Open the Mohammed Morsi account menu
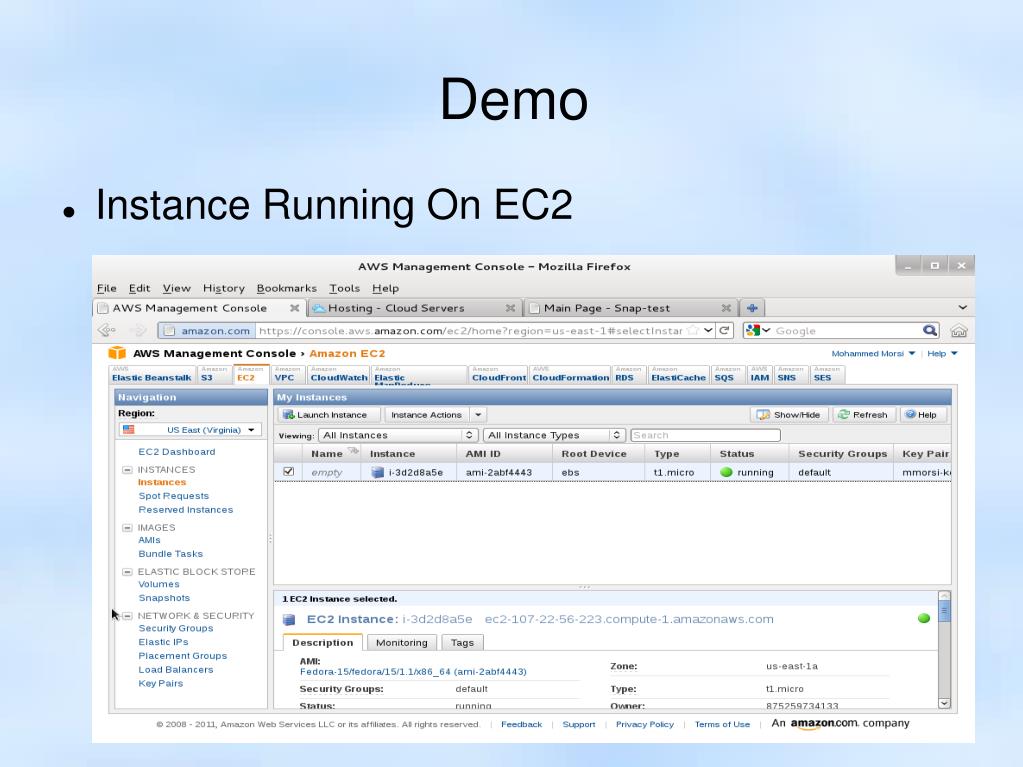The image size is (1023, 767). 873,353
